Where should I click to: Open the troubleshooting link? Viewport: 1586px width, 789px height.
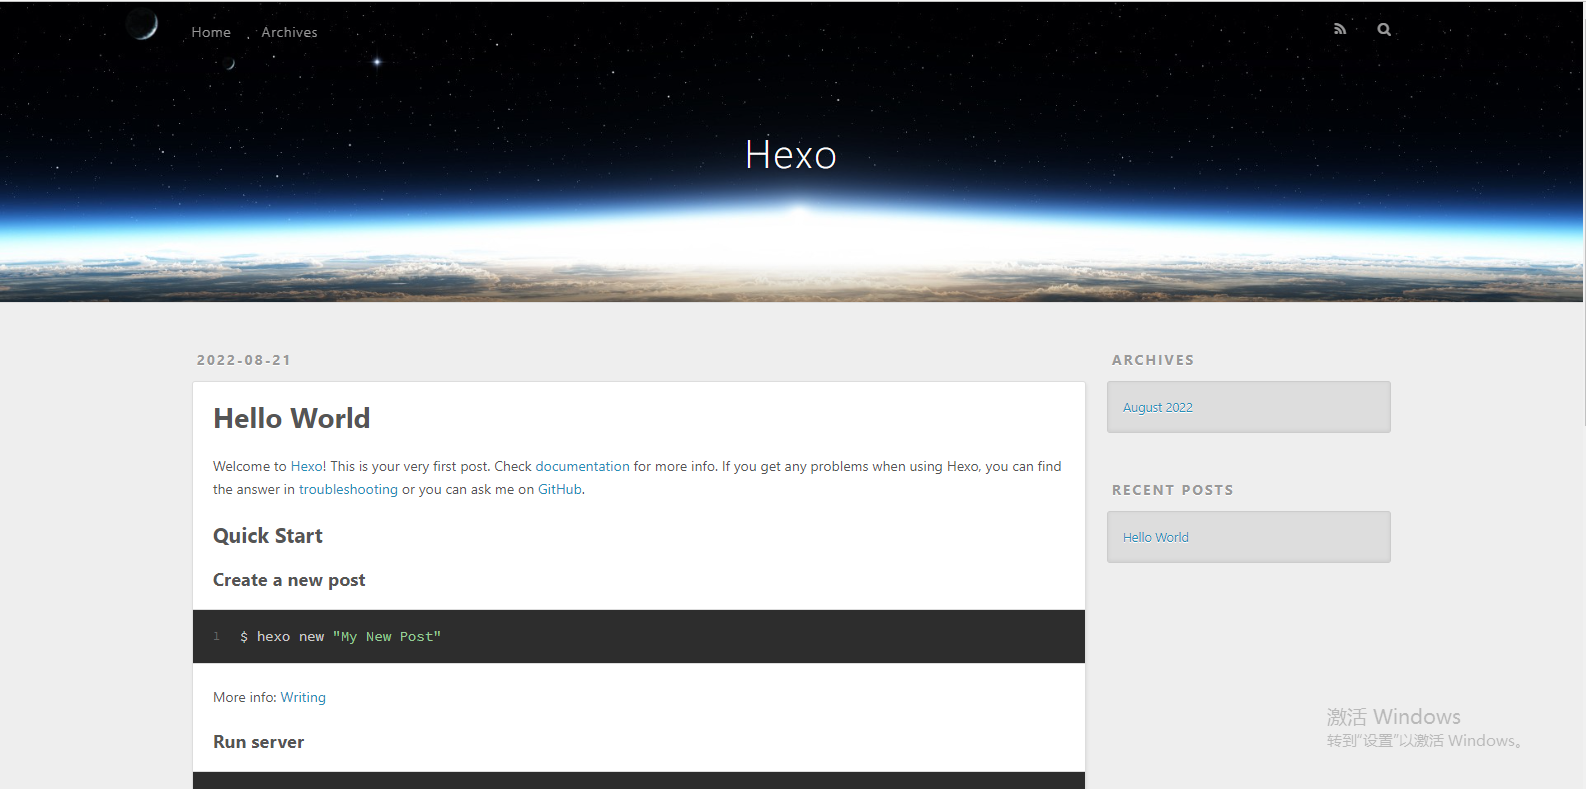tap(348, 489)
